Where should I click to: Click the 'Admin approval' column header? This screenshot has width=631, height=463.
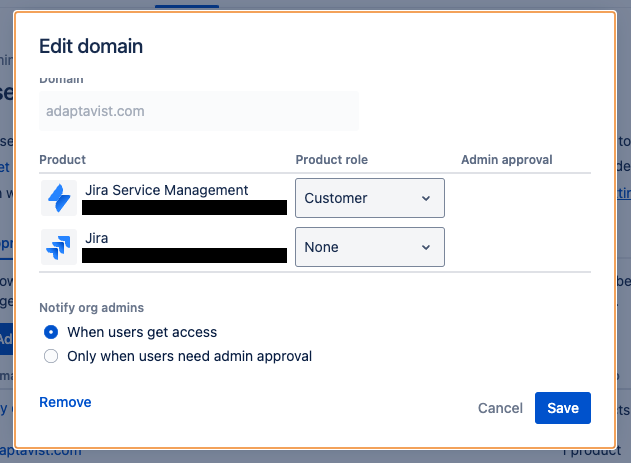point(507,160)
